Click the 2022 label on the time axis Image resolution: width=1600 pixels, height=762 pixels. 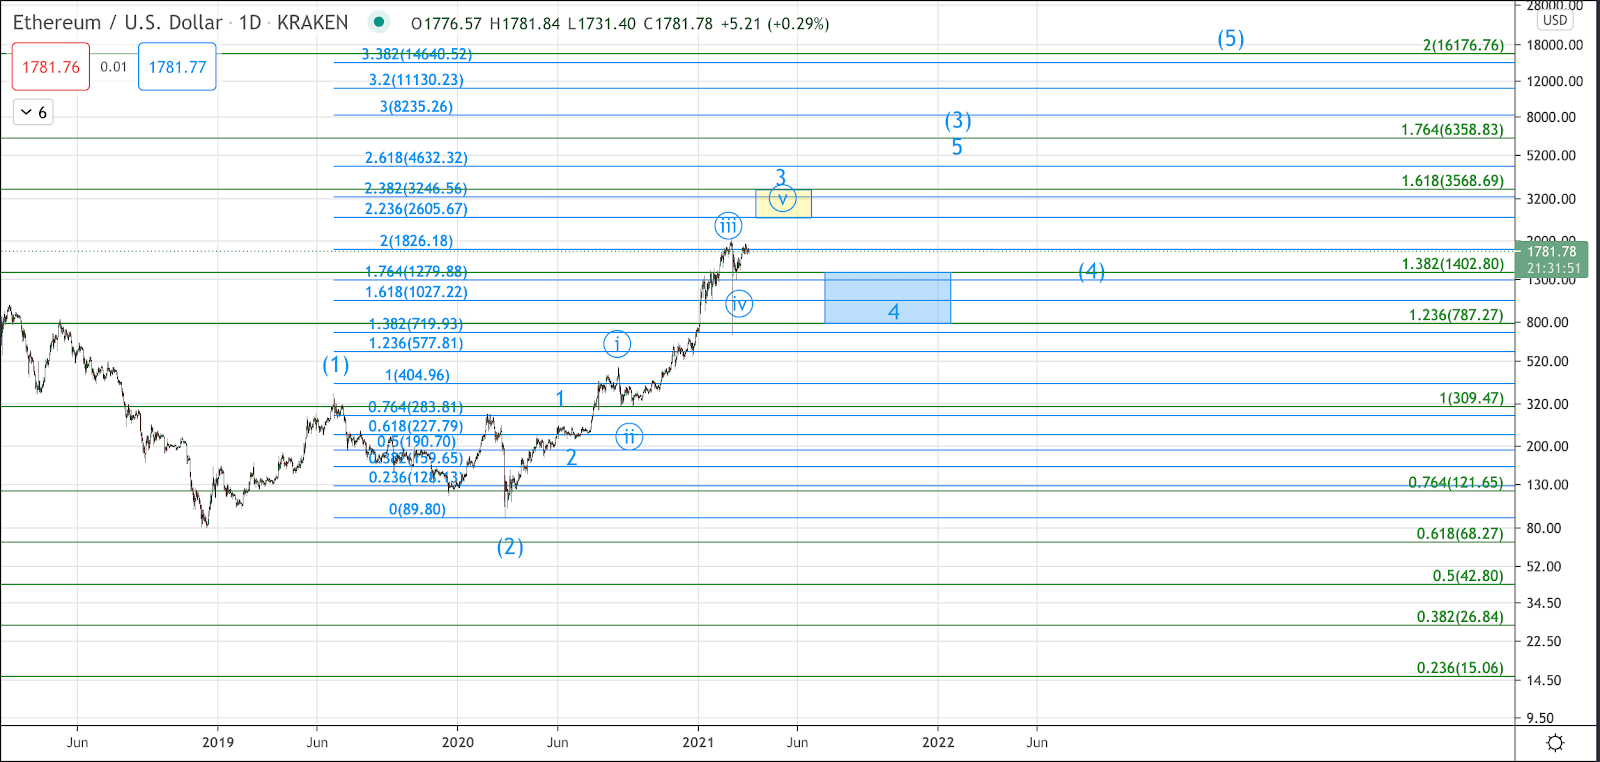coord(938,742)
